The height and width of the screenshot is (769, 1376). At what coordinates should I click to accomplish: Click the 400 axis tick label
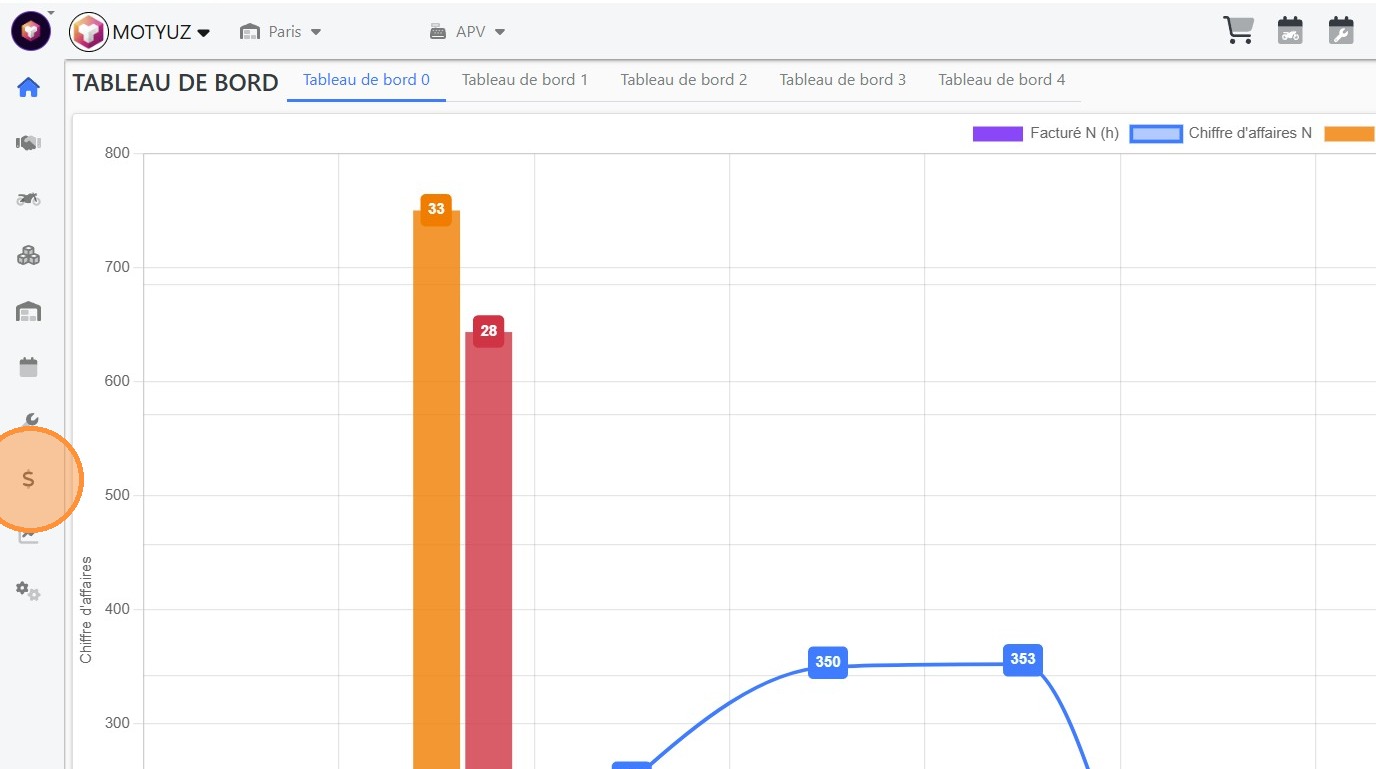(117, 609)
